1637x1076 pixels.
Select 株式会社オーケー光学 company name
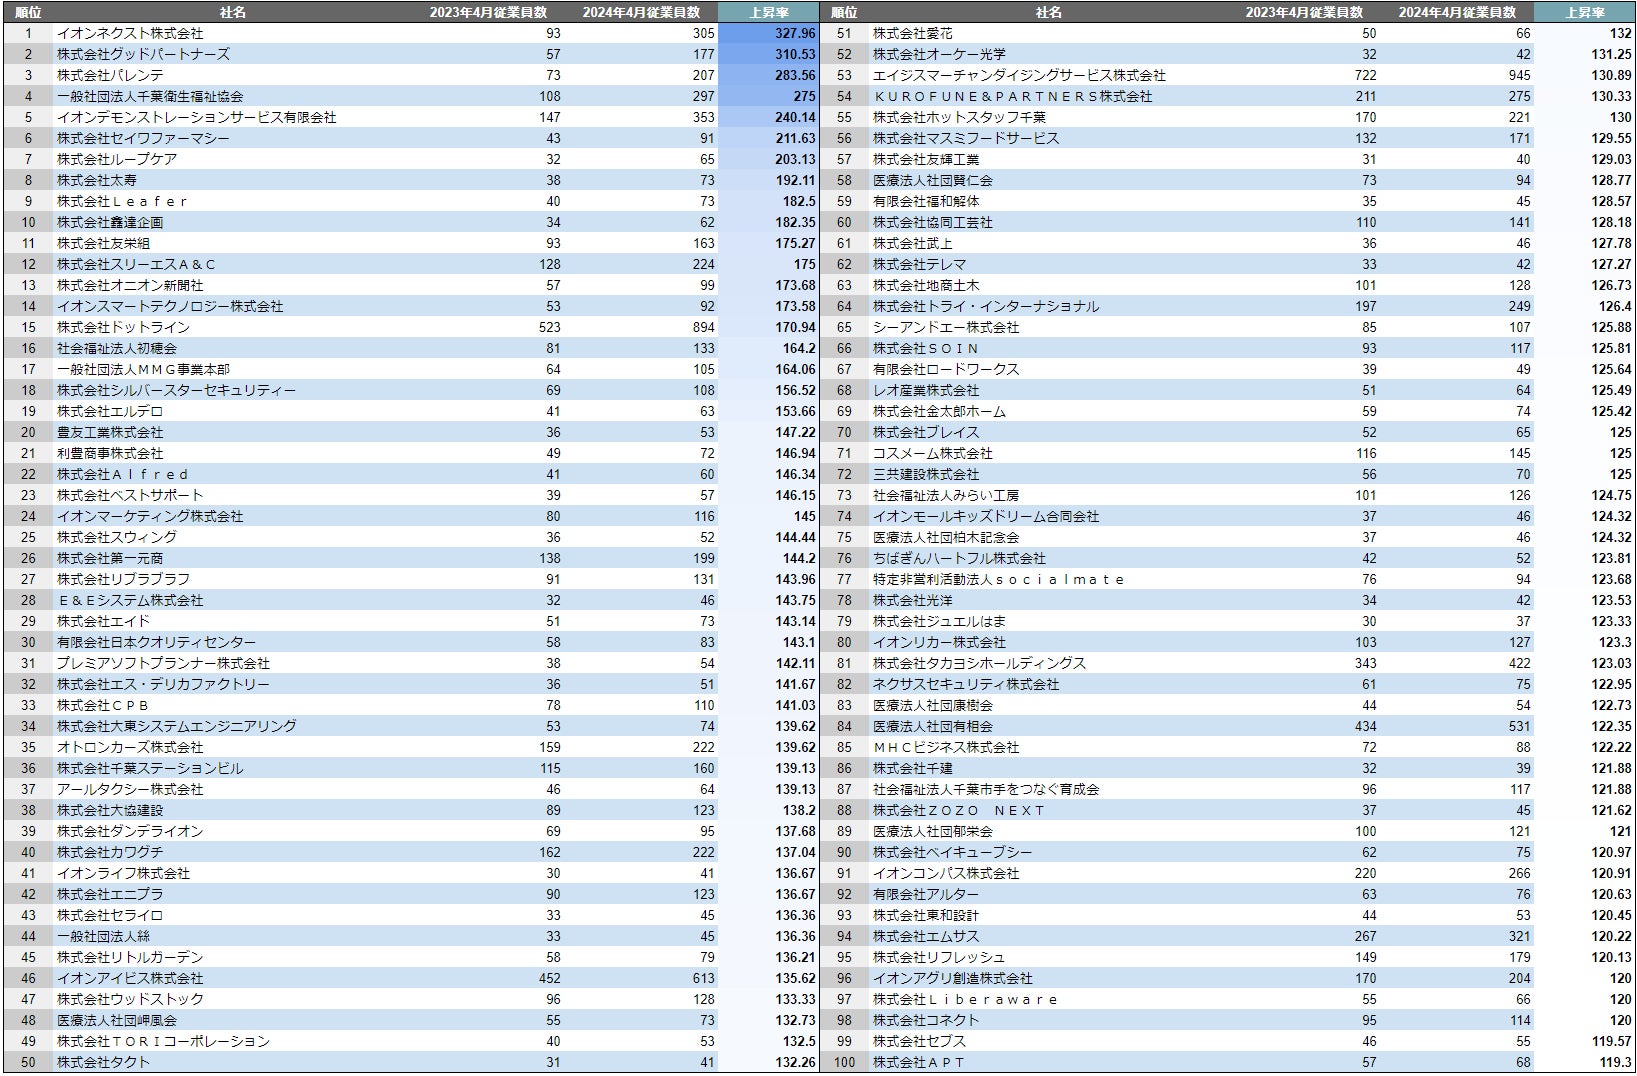pos(939,54)
